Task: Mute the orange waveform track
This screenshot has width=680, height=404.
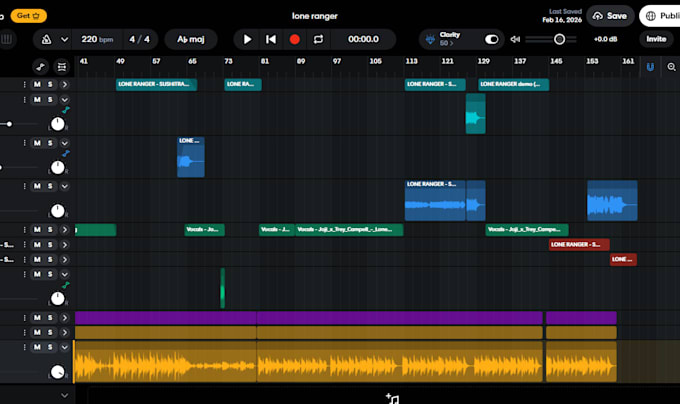Action: point(37,347)
